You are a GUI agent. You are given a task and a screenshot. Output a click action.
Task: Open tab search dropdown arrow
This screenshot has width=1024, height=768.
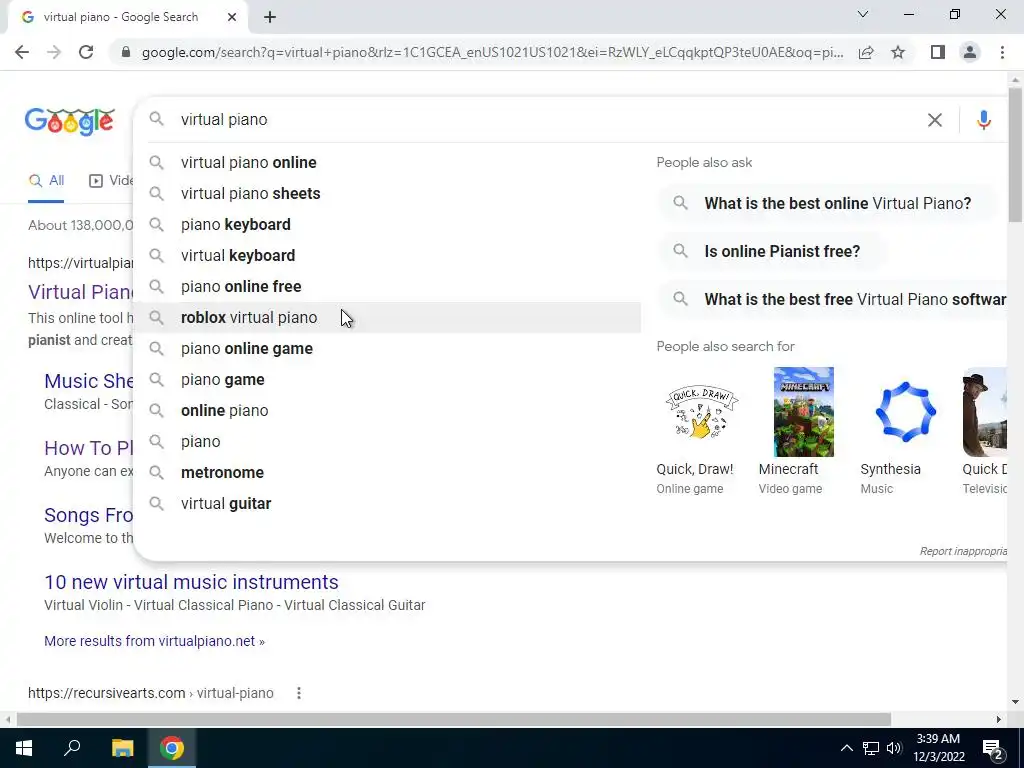[863, 14]
